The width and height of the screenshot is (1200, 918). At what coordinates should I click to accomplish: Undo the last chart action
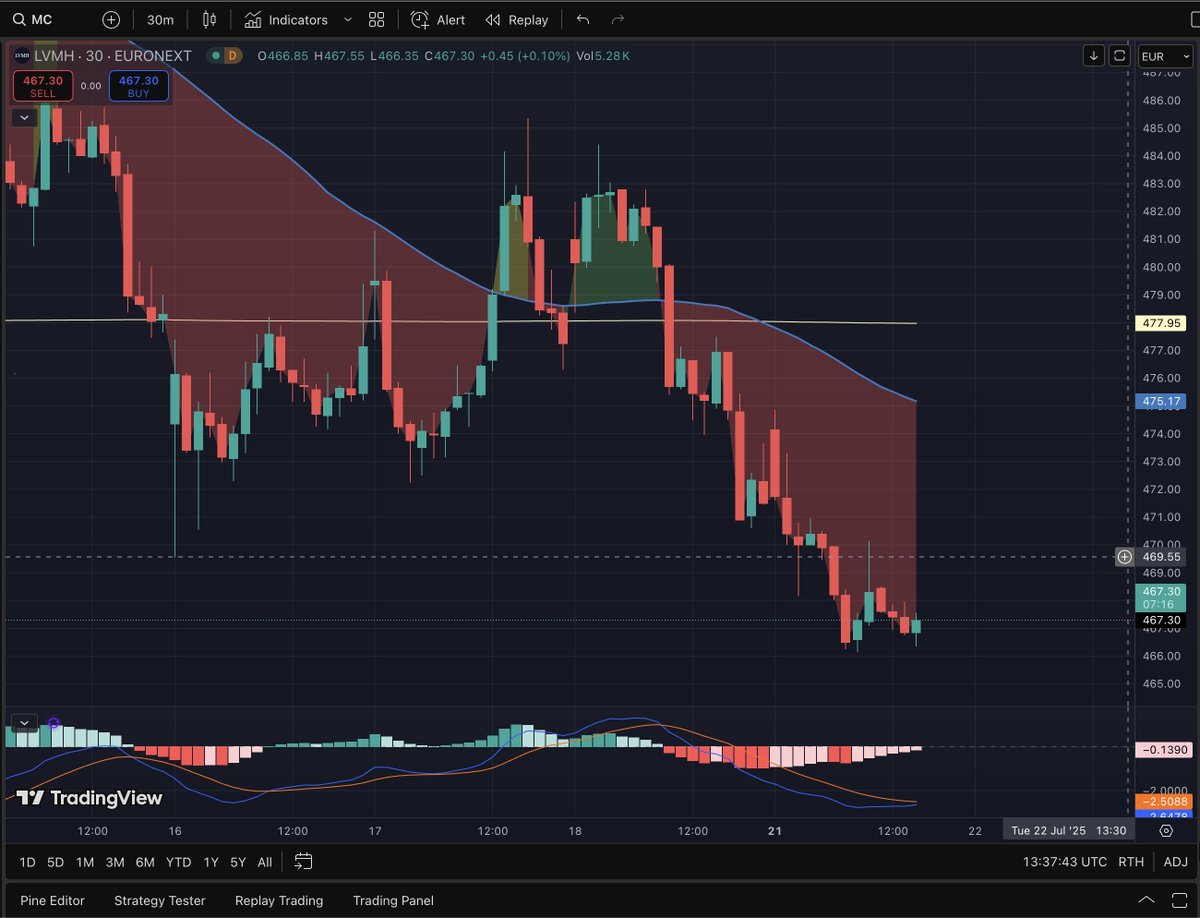click(583, 19)
